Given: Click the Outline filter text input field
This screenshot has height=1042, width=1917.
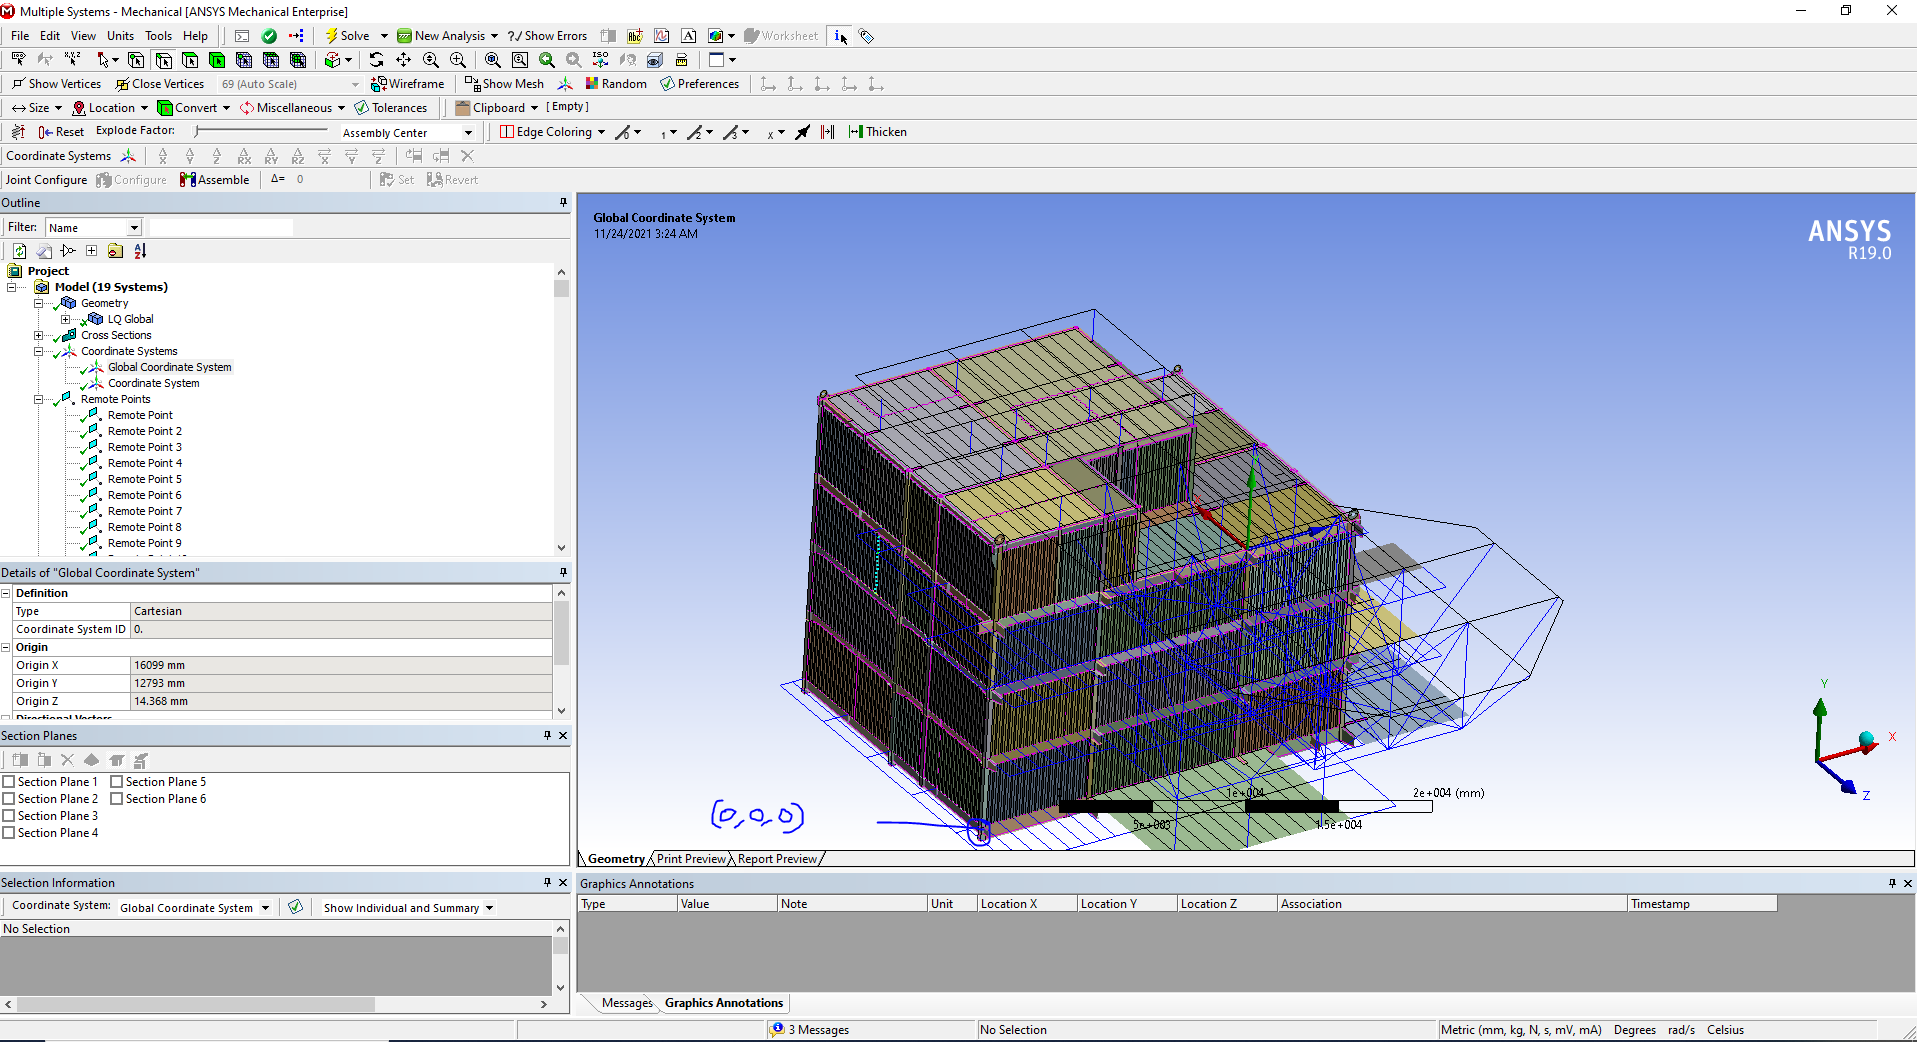Looking at the screenshot, I should click(221, 228).
